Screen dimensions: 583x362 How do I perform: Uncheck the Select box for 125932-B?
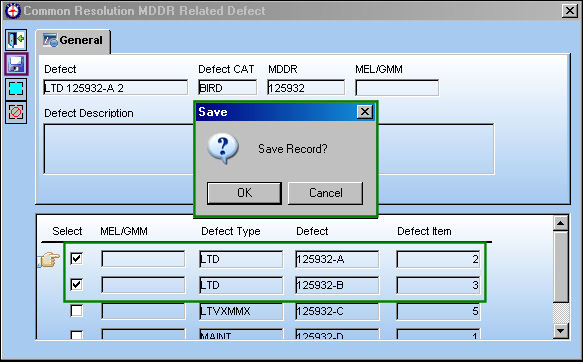[x=77, y=284]
